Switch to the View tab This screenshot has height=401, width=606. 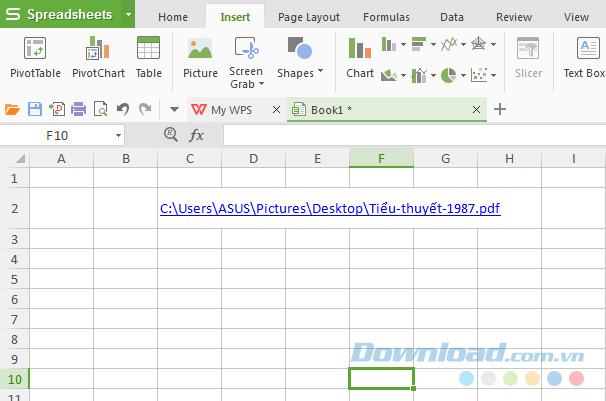(576, 17)
